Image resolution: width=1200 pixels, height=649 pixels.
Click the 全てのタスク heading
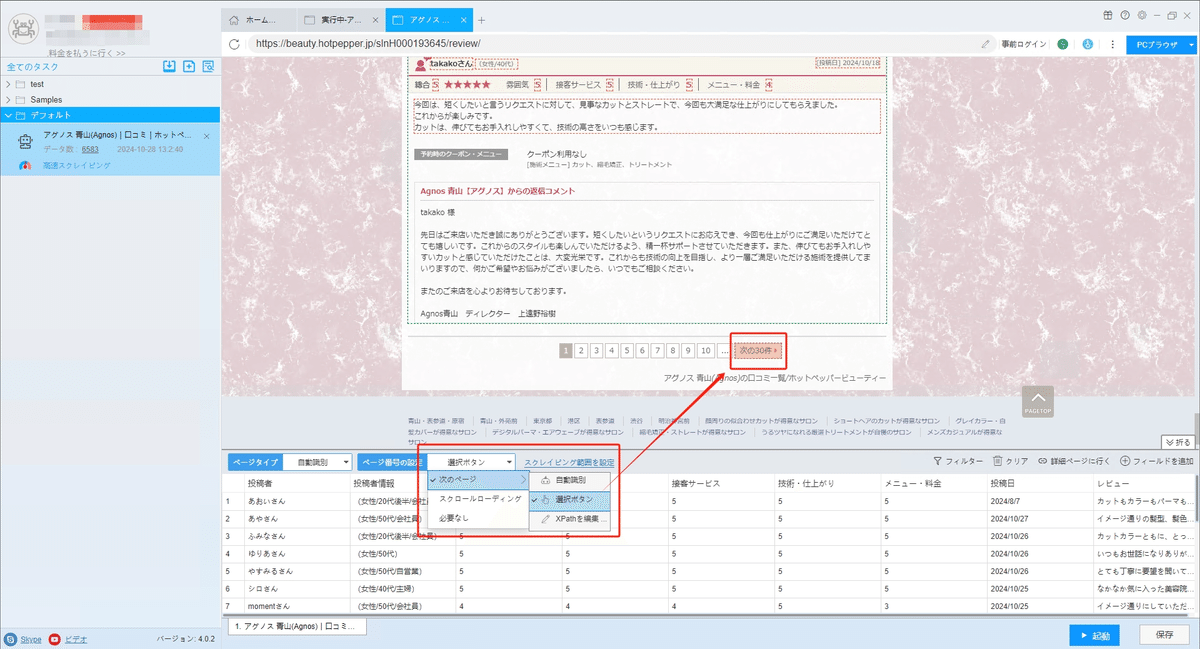point(32,67)
